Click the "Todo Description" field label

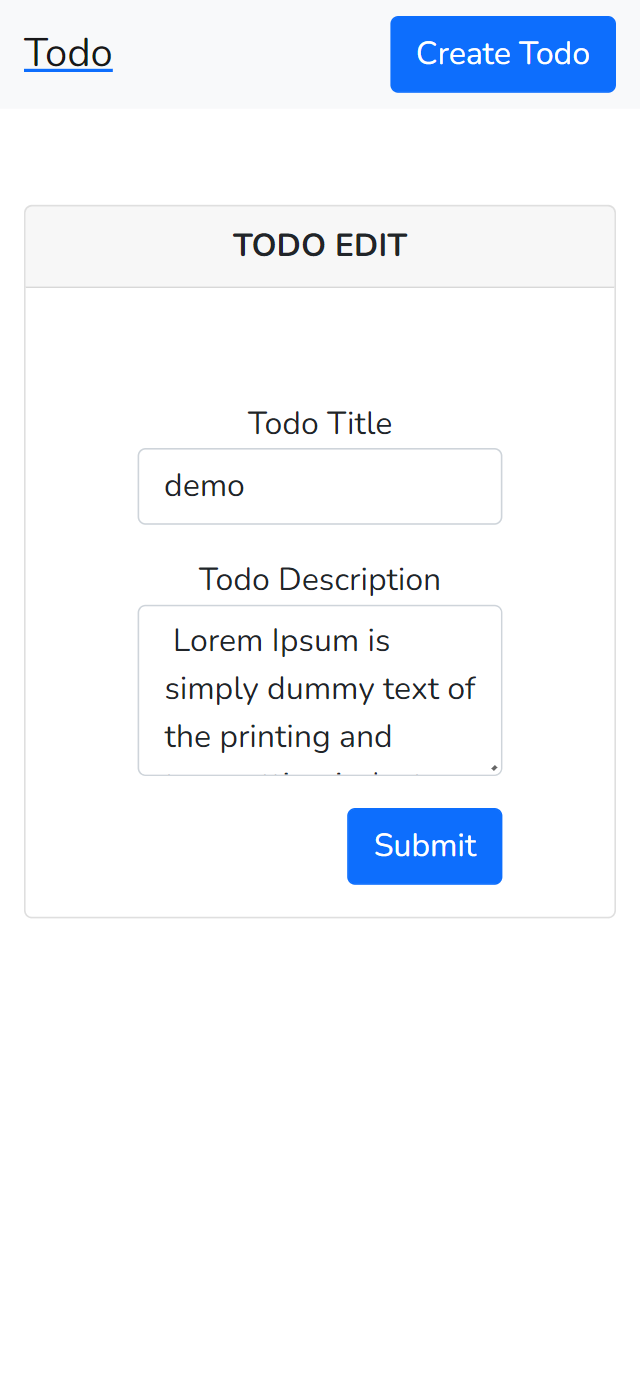coord(320,579)
